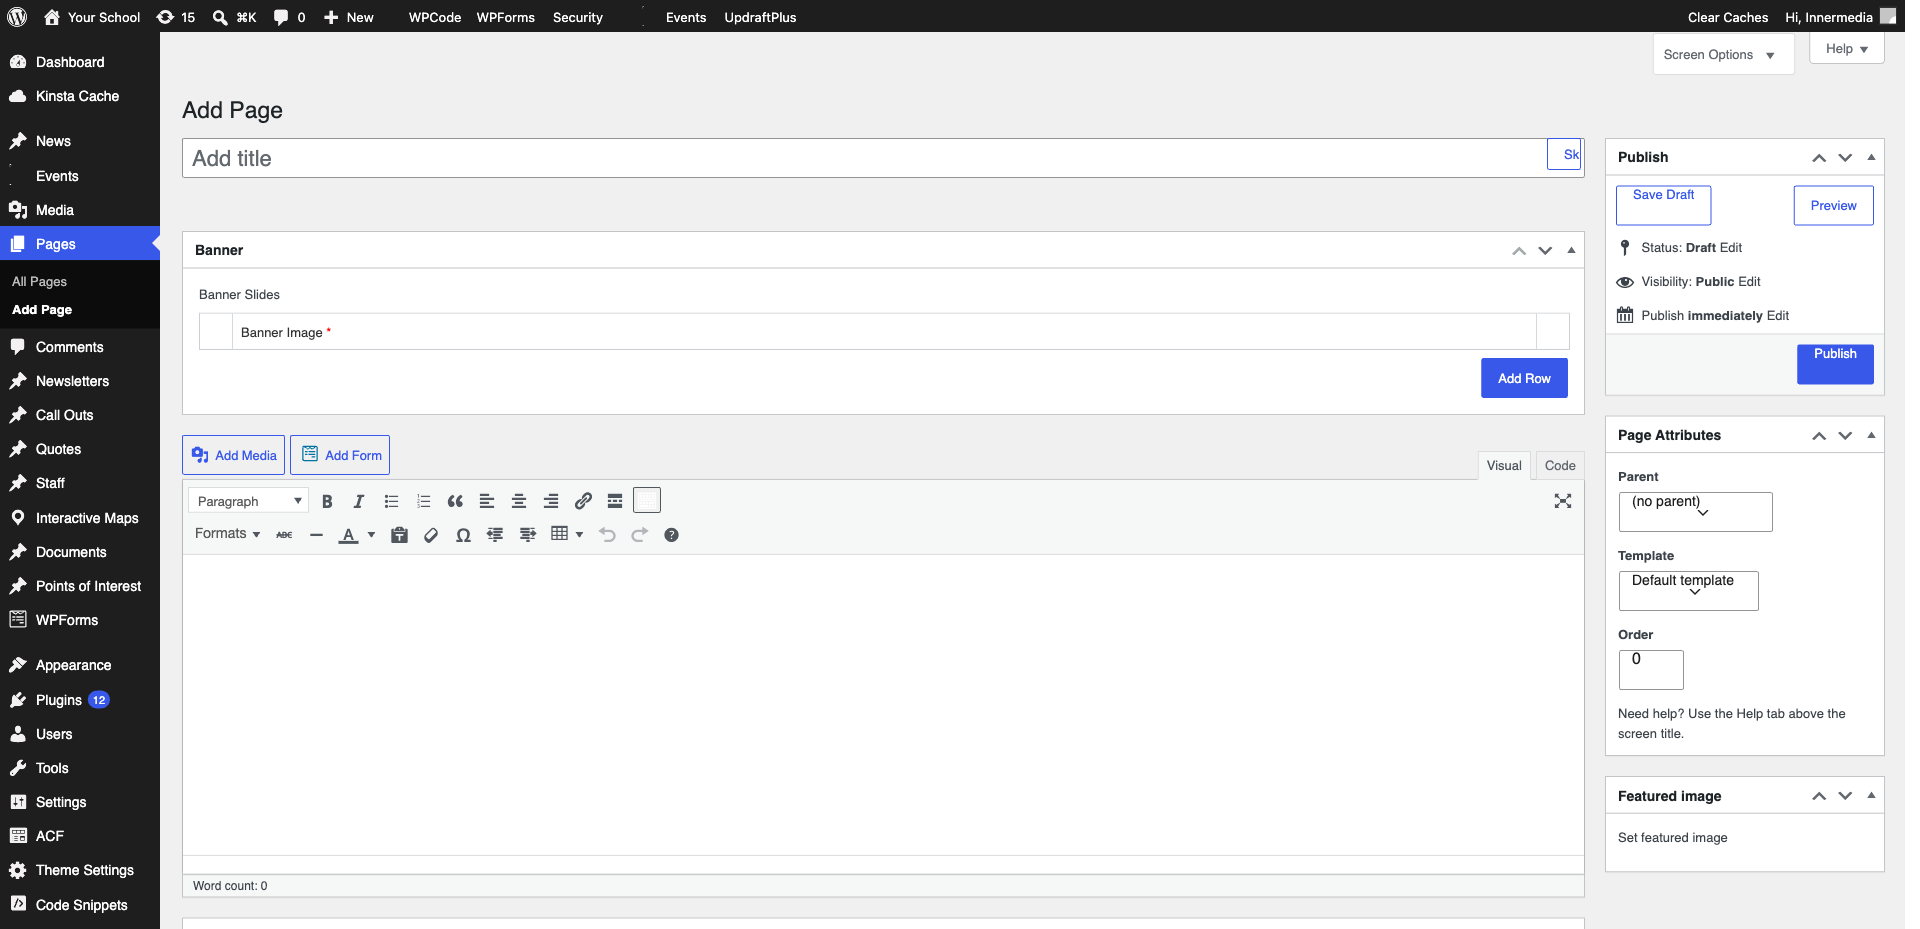Toggle the toolbar toggle (kitchen sink) button

pos(647,500)
